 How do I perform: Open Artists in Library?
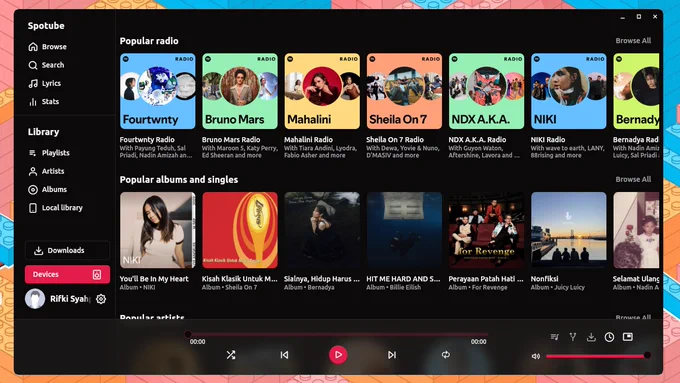pyautogui.click(x=46, y=171)
